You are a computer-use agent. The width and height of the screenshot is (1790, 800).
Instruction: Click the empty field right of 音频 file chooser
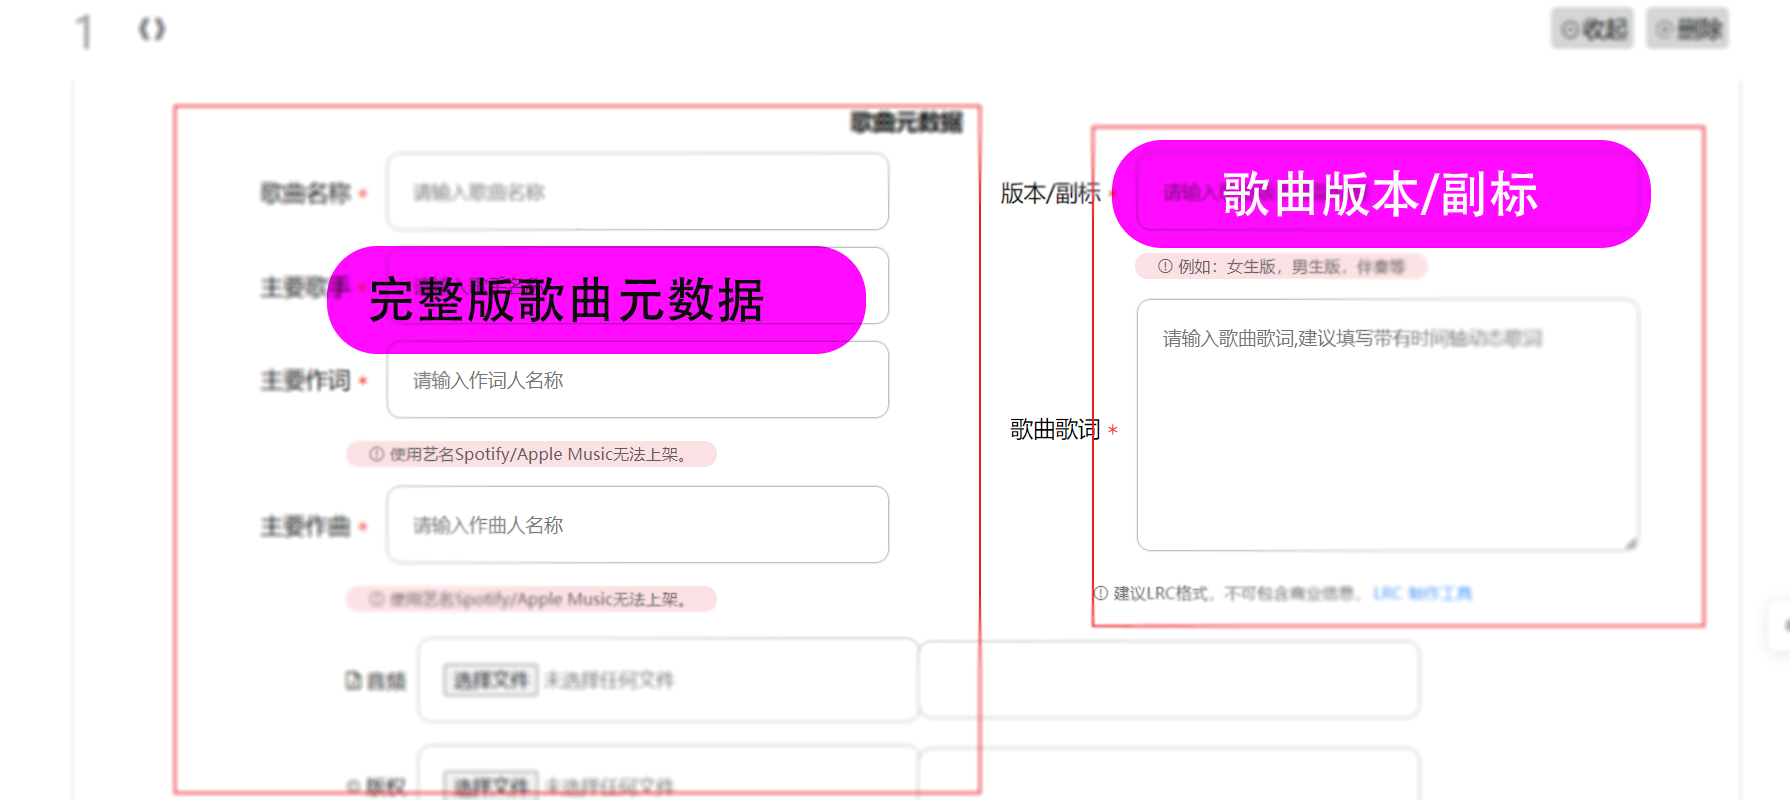click(1170, 680)
